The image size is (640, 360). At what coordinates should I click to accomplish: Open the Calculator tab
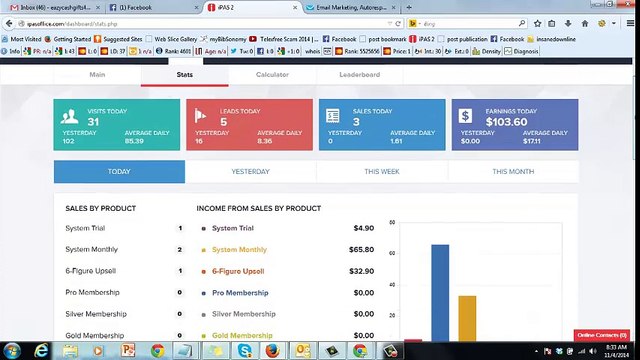tap(272, 75)
